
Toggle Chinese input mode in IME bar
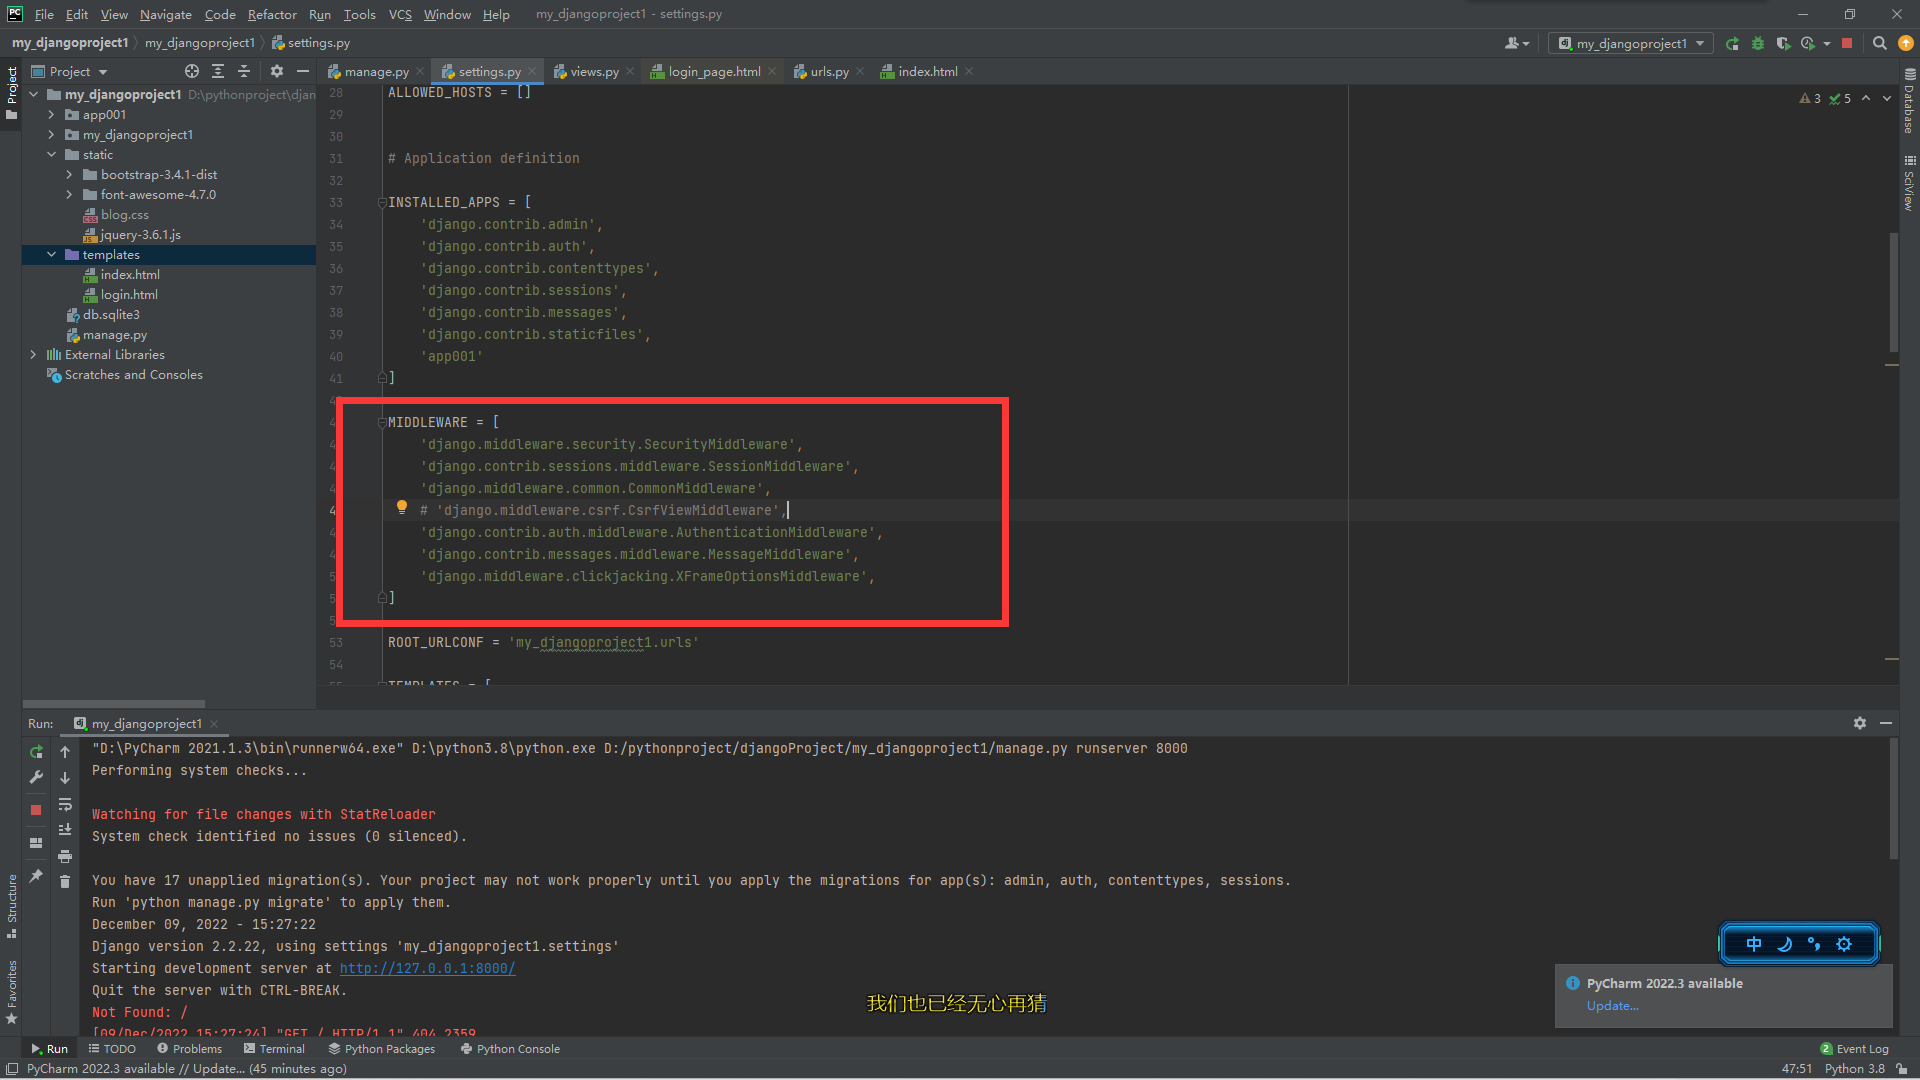pos(1754,944)
